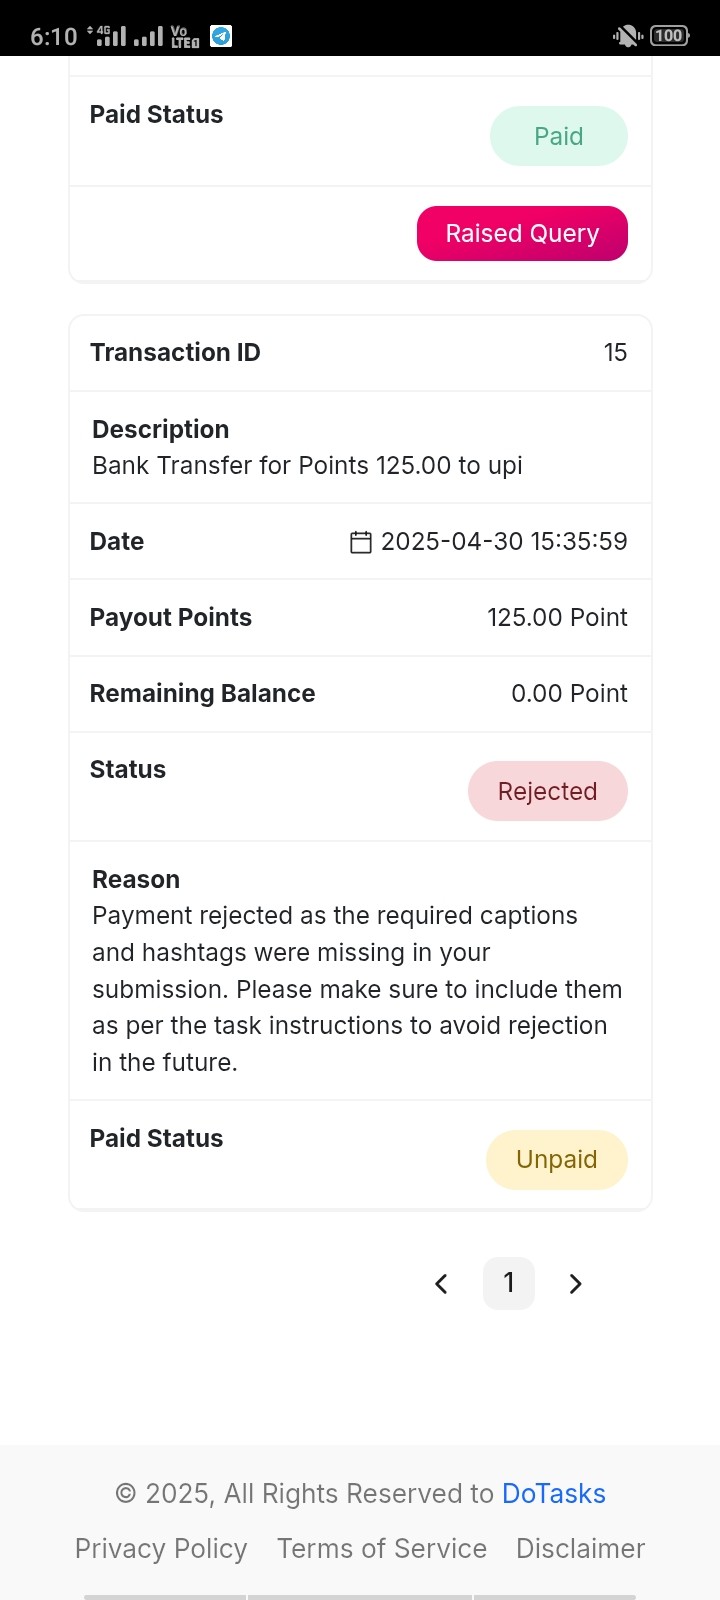The image size is (720, 1600).
Task: Click the Rejected status badge
Action: point(548,791)
